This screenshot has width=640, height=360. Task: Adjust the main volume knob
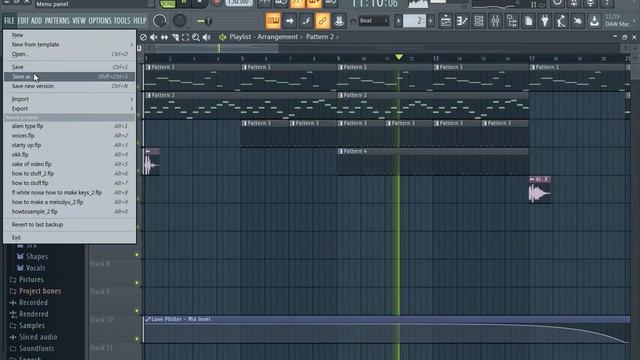[x=160, y=21]
